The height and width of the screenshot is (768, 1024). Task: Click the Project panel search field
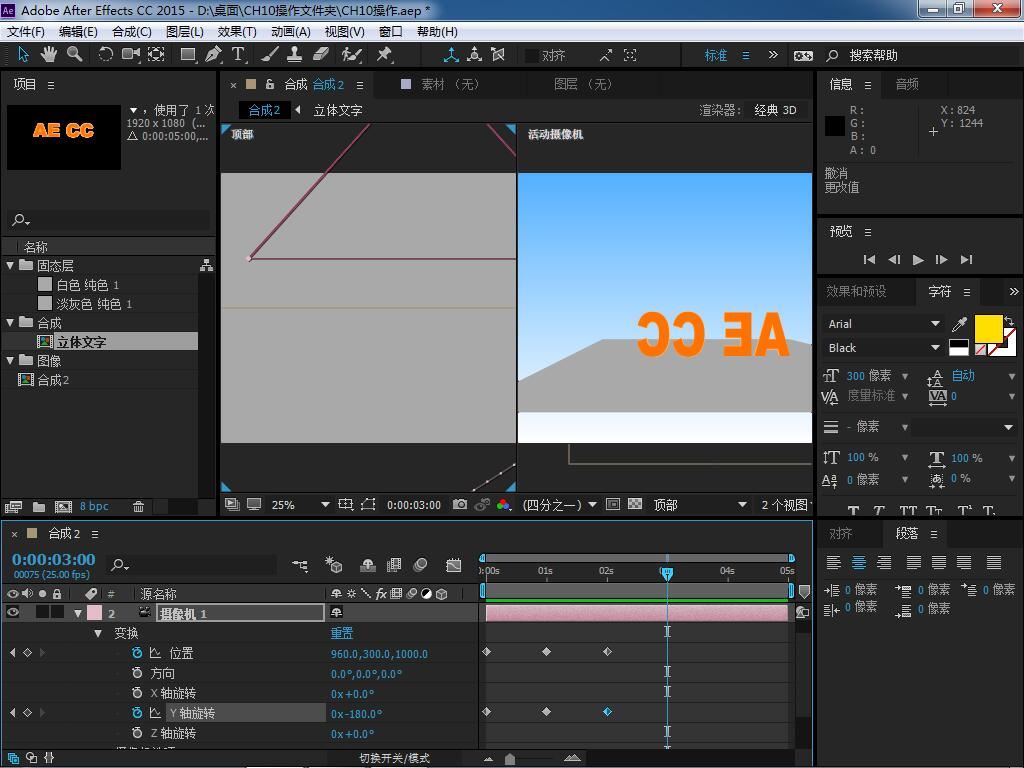[x=108, y=220]
